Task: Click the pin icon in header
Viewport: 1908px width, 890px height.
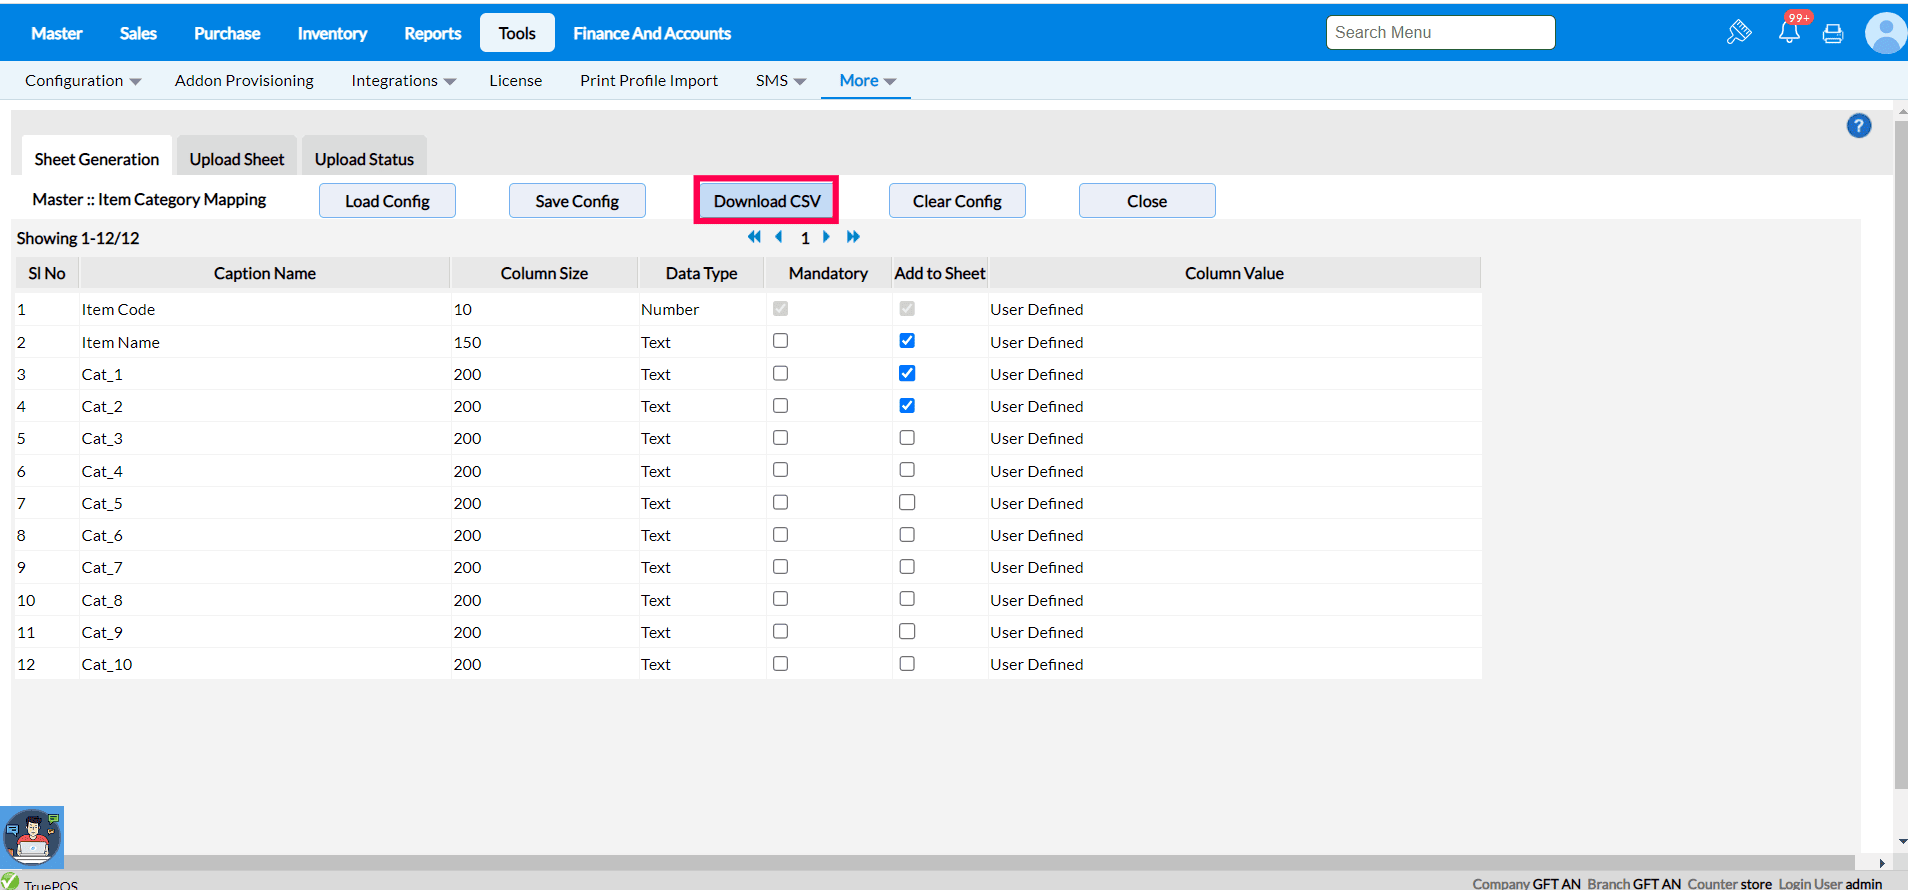Action: pos(1739,33)
